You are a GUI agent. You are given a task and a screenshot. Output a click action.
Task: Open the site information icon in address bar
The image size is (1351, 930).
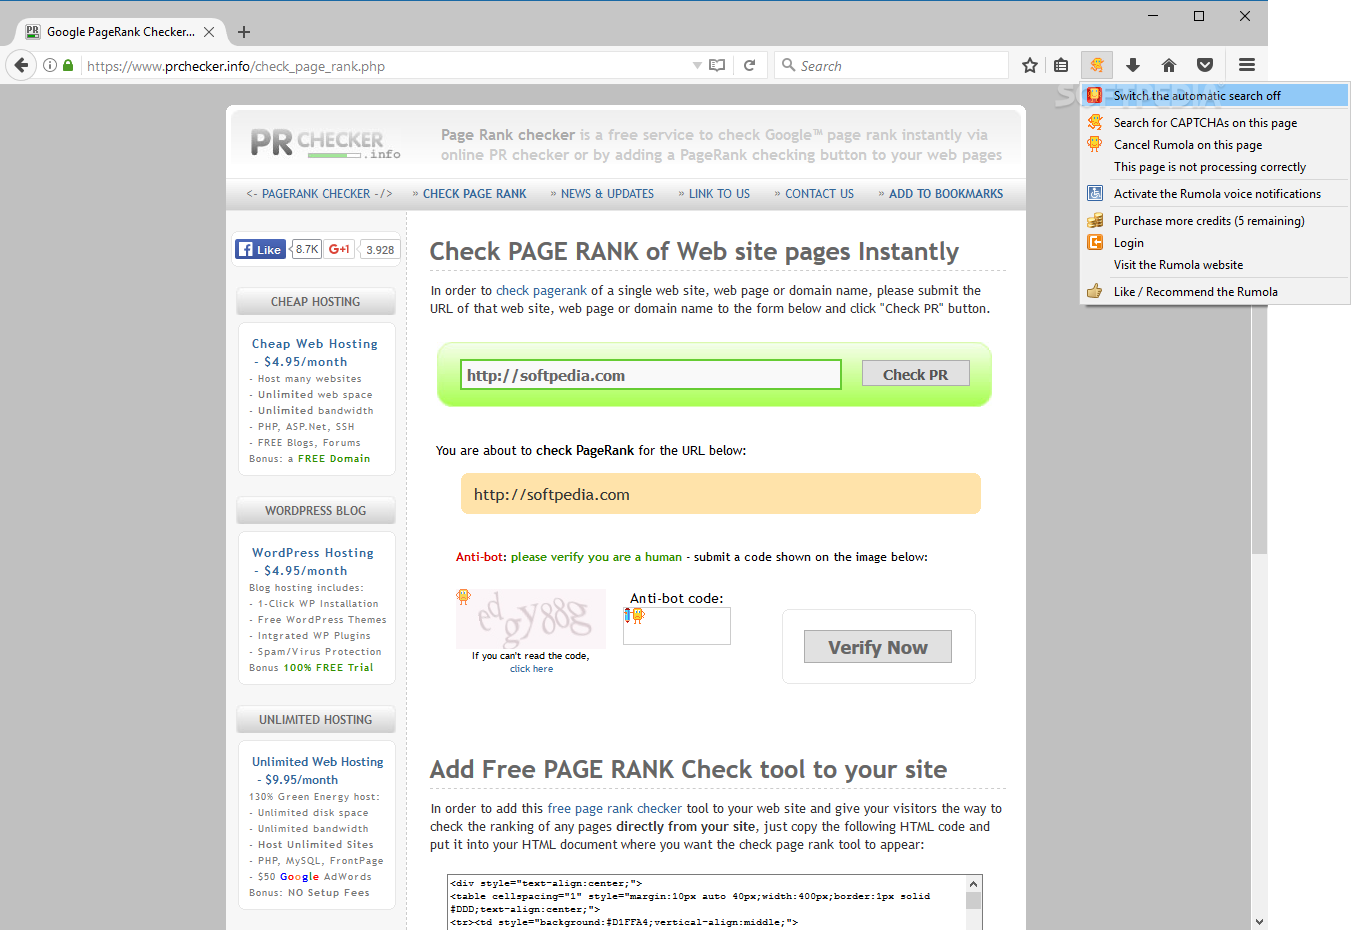tap(50, 65)
